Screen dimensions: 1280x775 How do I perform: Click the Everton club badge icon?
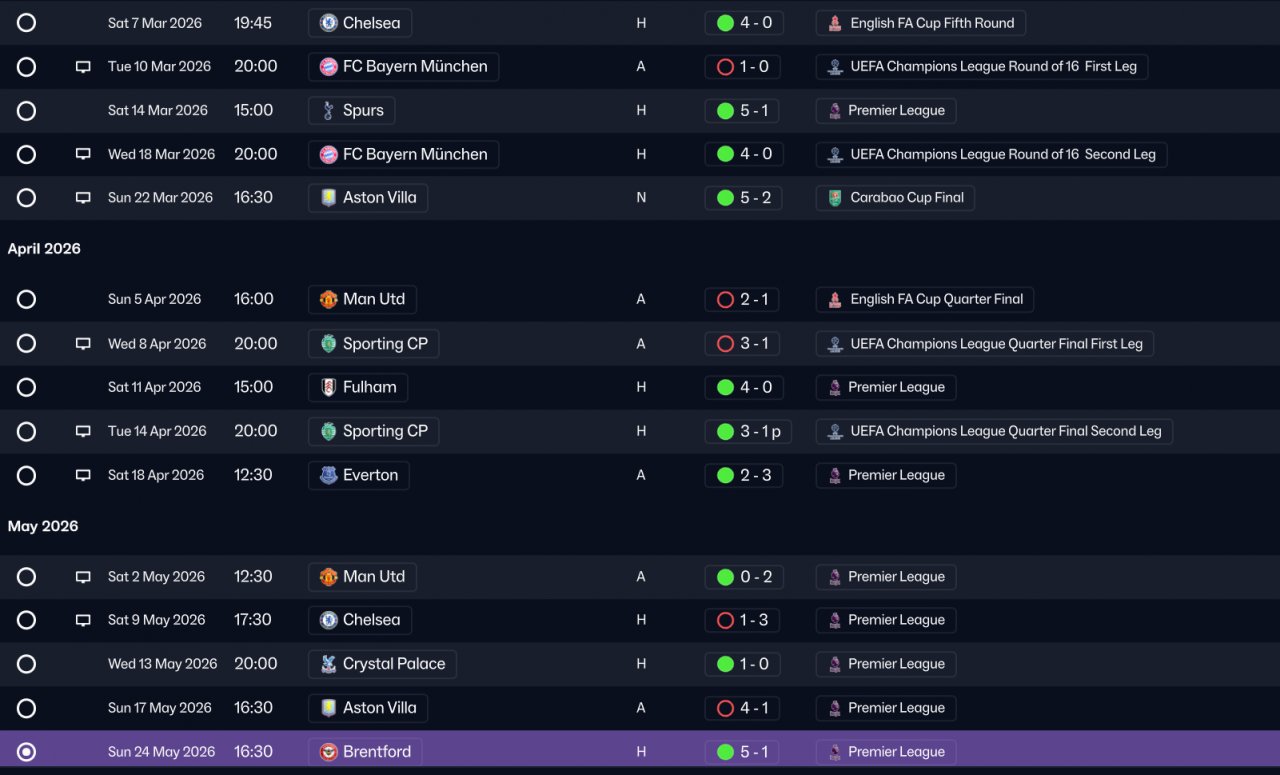coord(328,476)
